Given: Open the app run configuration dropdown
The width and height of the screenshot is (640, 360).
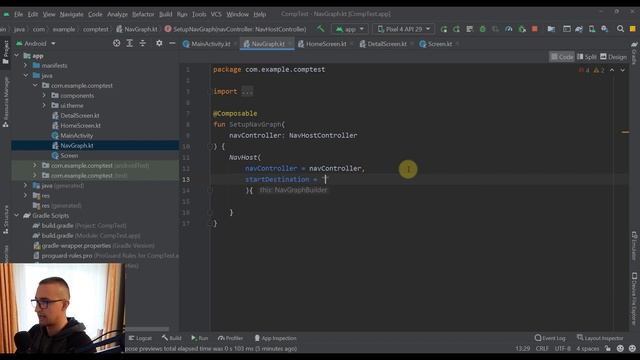Looking at the screenshot, I should [350, 29].
